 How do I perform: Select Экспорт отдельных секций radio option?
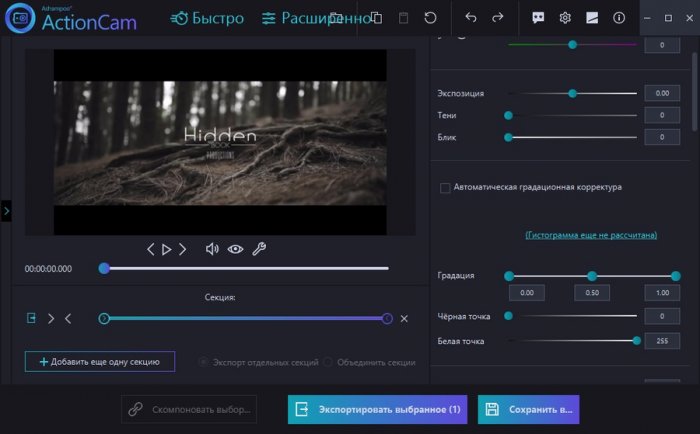coord(204,362)
